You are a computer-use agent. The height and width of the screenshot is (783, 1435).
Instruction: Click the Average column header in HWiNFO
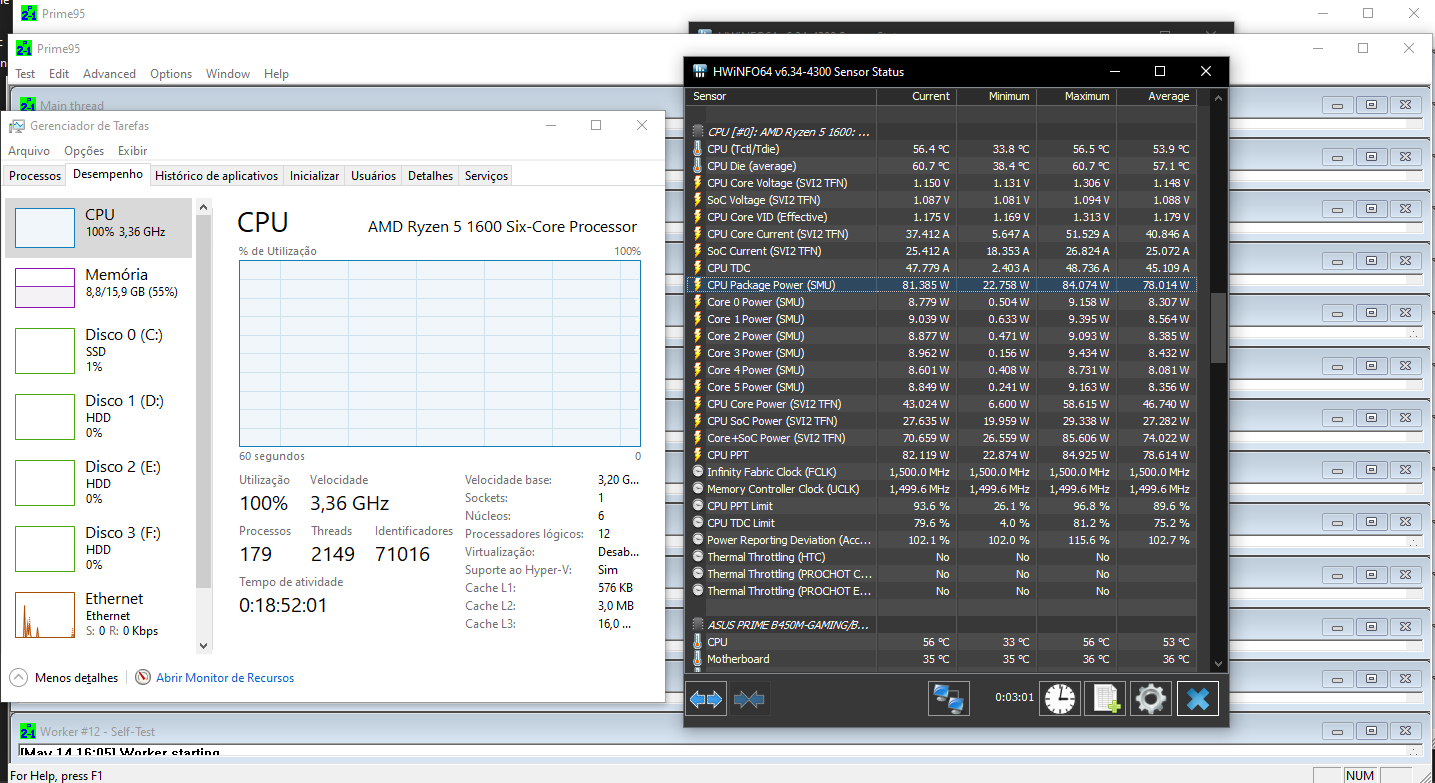tap(1156, 97)
